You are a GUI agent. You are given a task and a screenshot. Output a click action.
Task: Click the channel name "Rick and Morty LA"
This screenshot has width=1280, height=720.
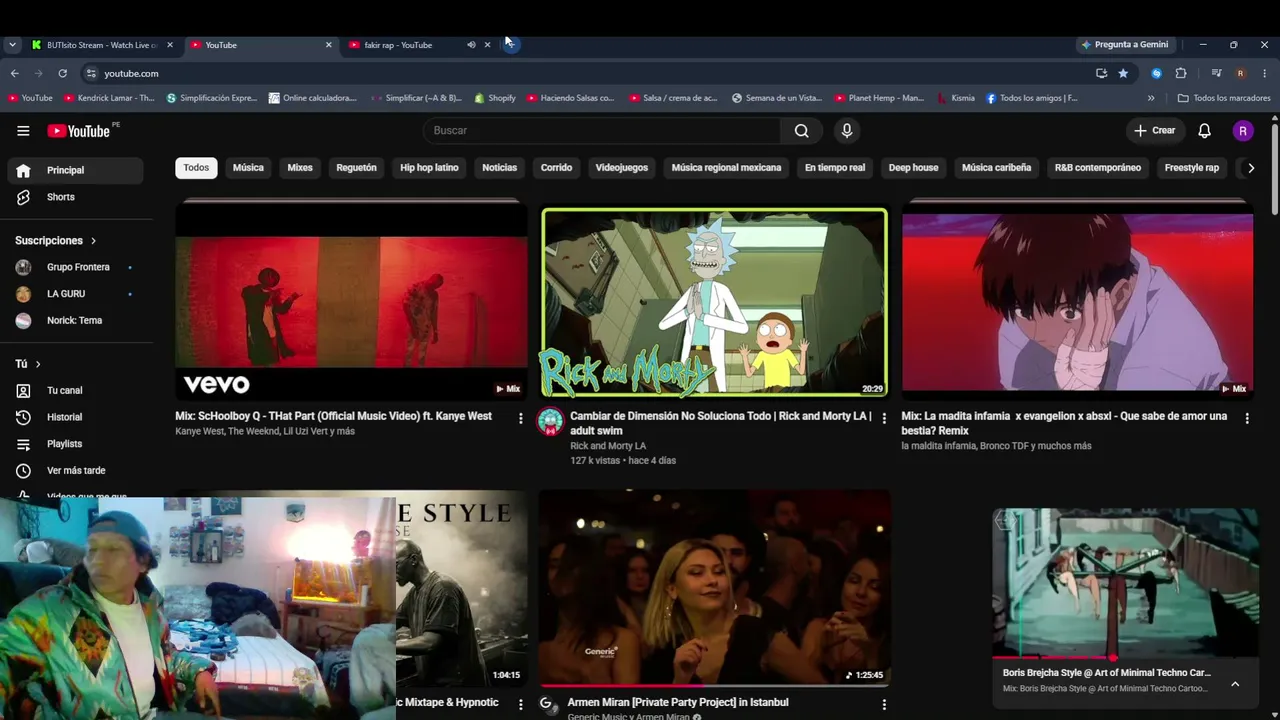coord(608,446)
